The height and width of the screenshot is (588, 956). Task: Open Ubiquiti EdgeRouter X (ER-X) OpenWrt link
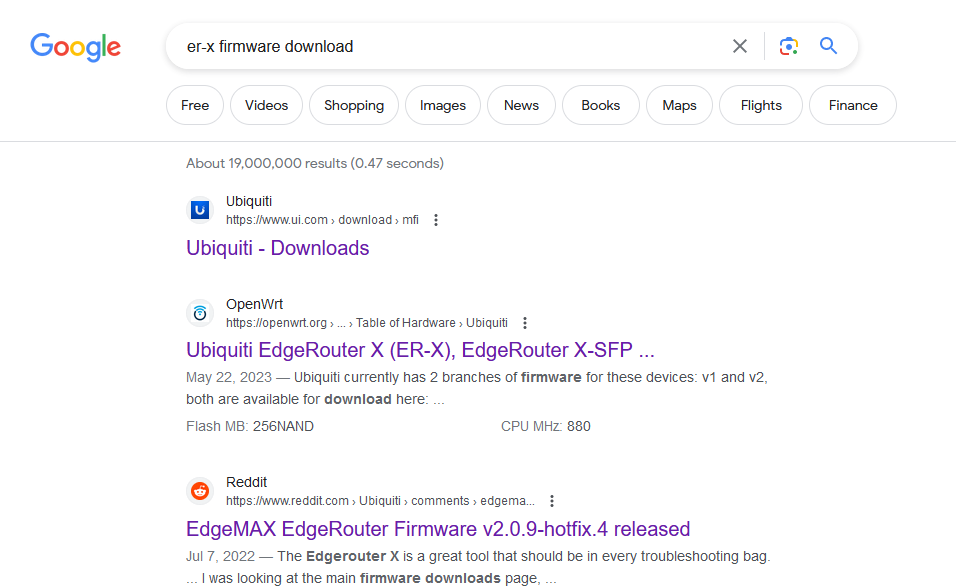pos(420,351)
